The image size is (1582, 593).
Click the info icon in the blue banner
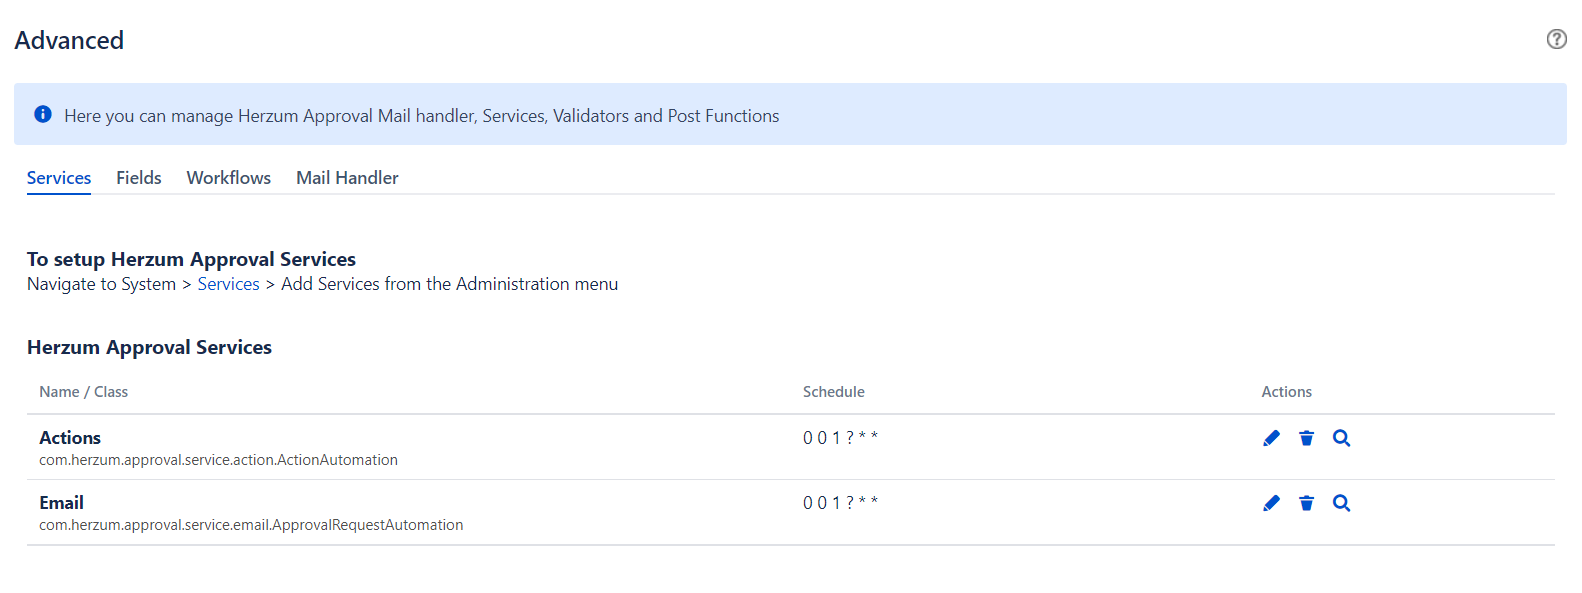coord(43,114)
